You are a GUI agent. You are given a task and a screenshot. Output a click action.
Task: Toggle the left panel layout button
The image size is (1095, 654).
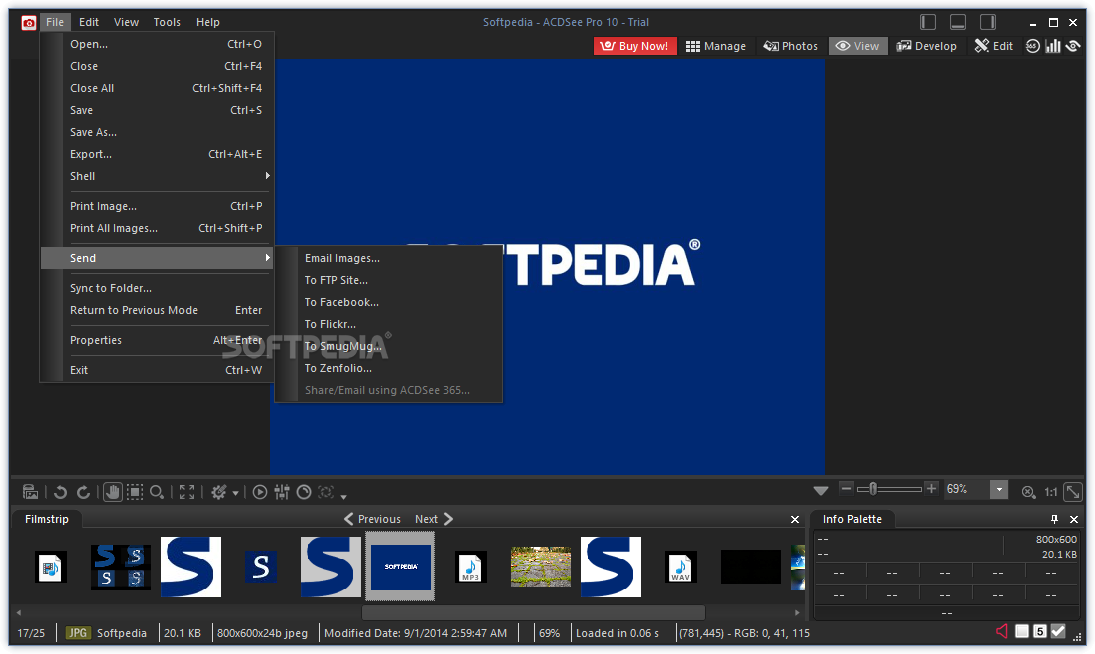[928, 22]
